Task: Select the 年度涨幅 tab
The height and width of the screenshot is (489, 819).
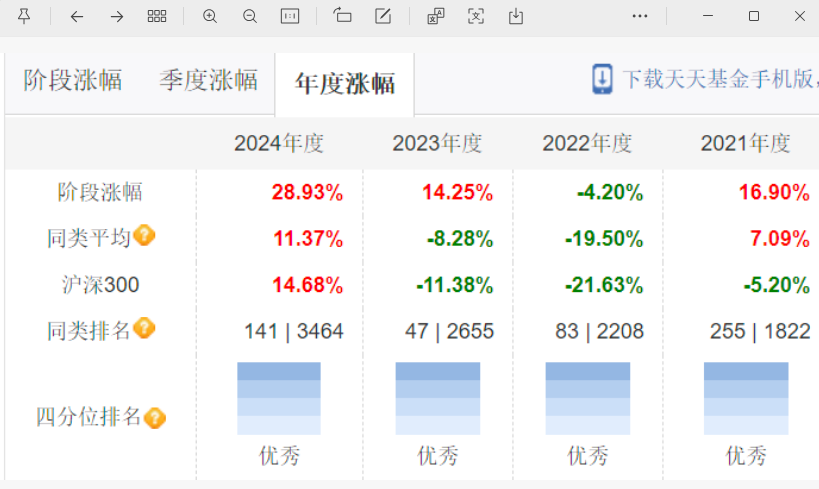Action: [x=345, y=84]
